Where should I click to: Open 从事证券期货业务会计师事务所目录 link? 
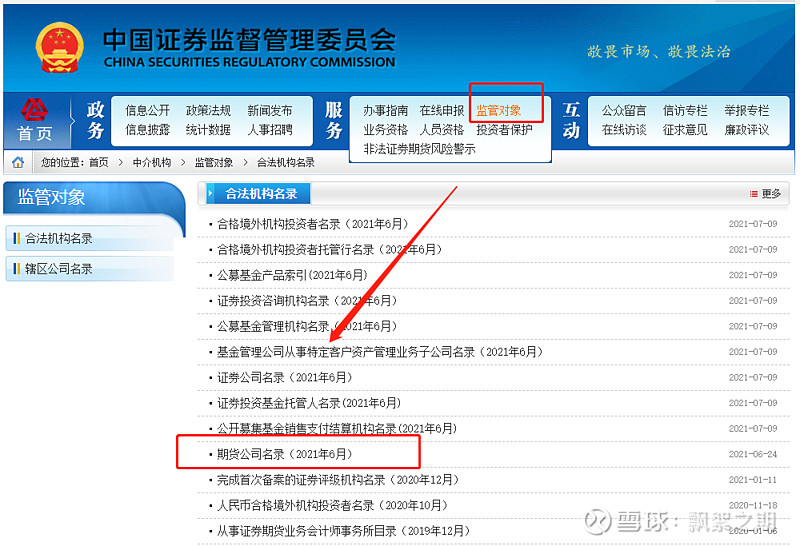[344, 531]
